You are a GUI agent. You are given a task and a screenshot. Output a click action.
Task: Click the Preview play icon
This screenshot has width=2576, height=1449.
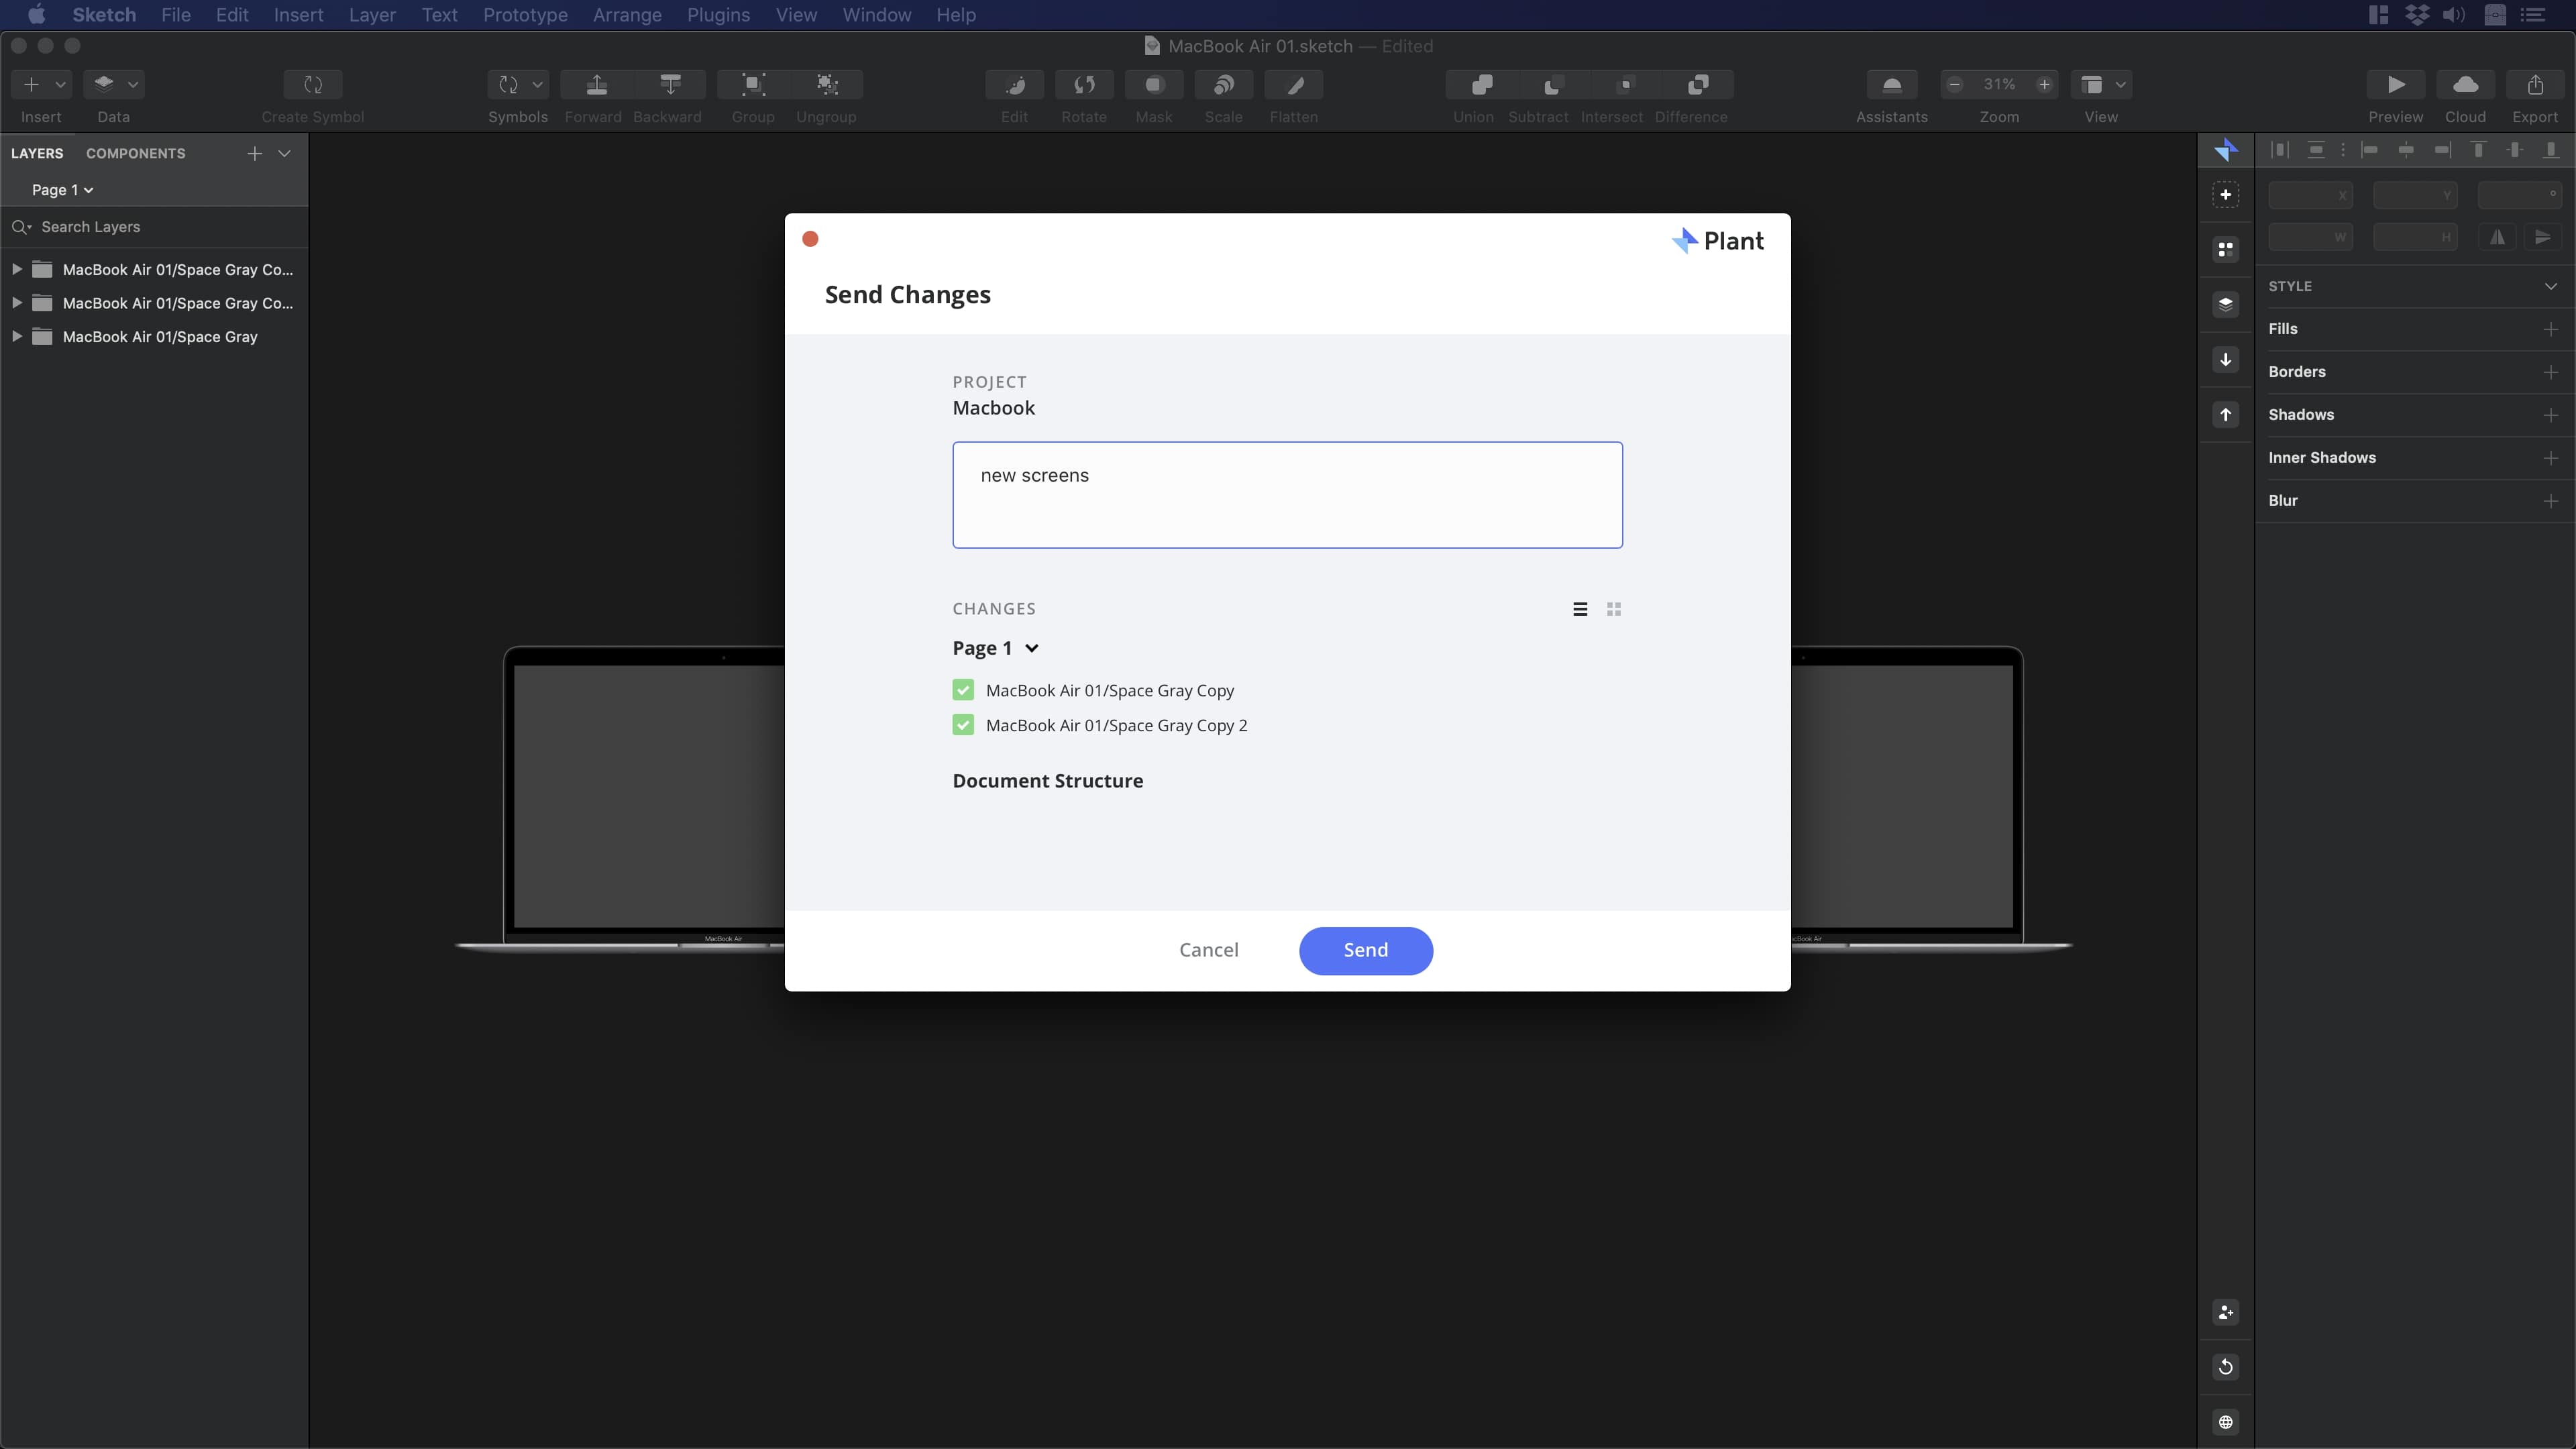2395,85
